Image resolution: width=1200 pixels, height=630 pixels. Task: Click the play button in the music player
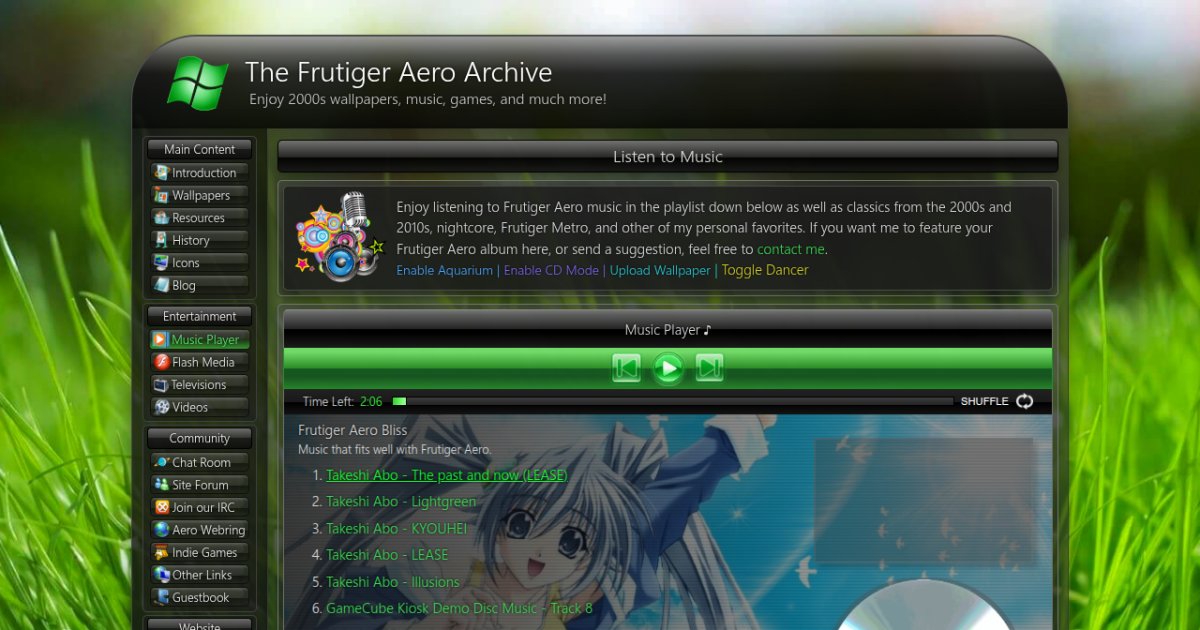pos(668,368)
